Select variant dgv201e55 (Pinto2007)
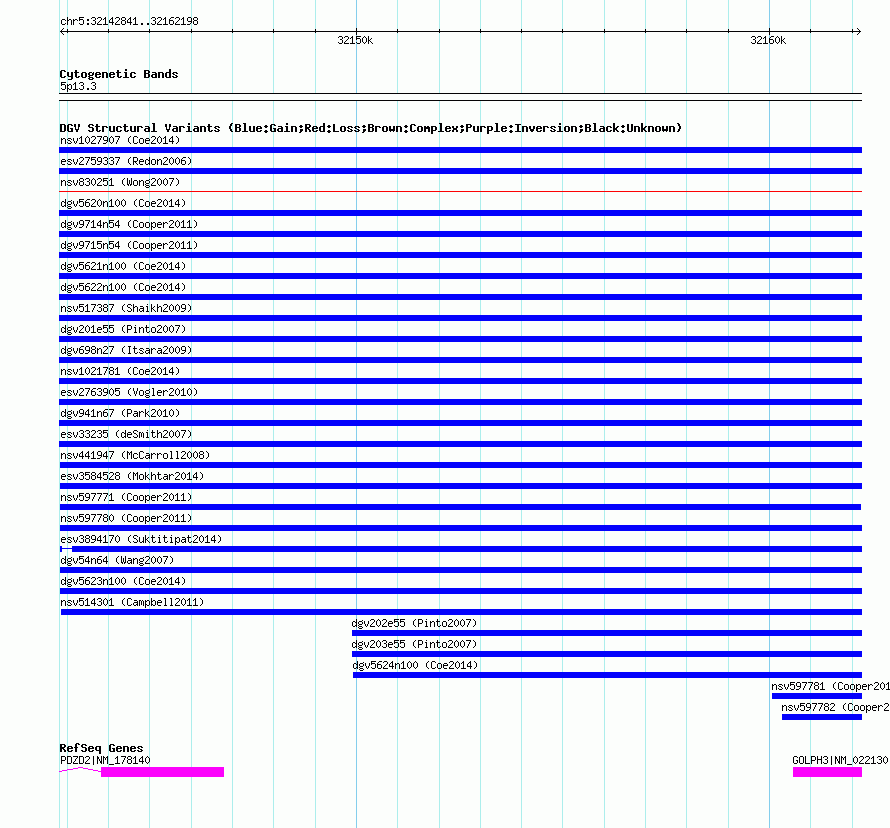Screen dimensions: 890x828 pos(123,329)
